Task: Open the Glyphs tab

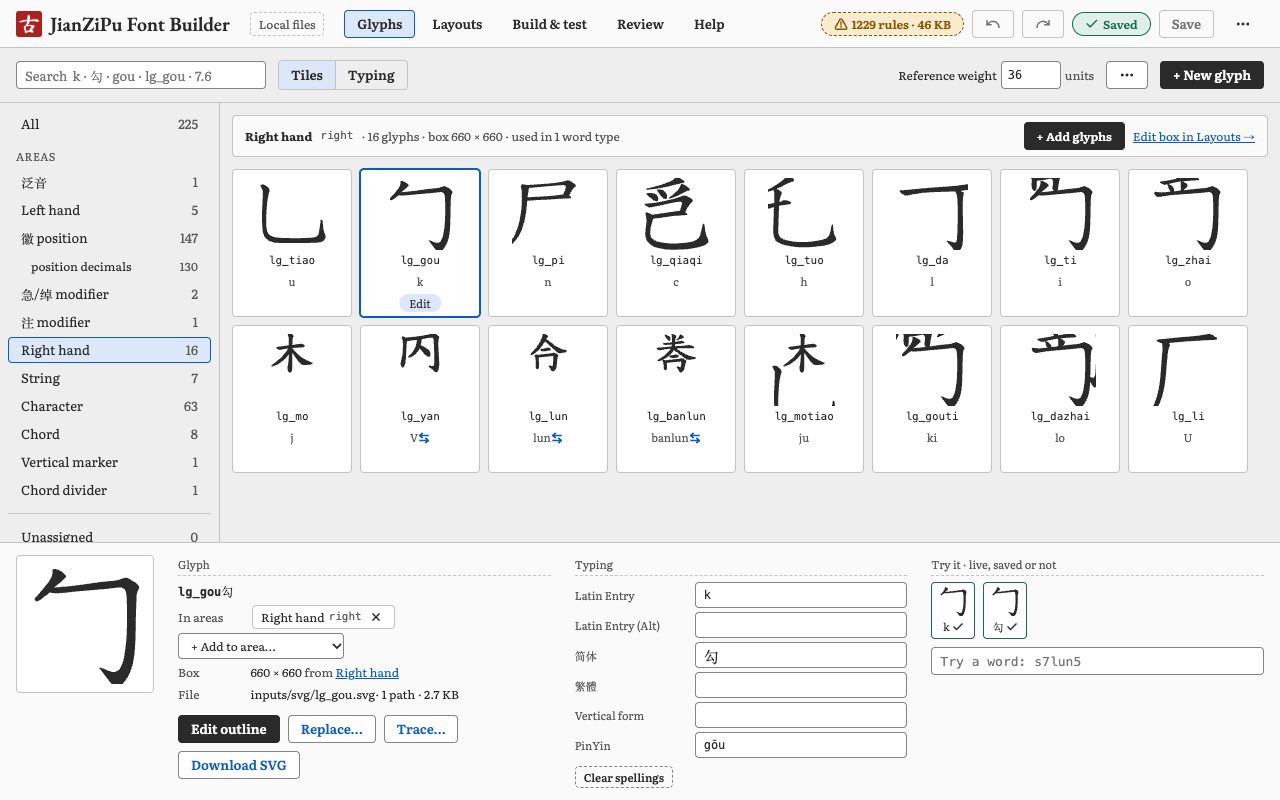Action: point(379,25)
